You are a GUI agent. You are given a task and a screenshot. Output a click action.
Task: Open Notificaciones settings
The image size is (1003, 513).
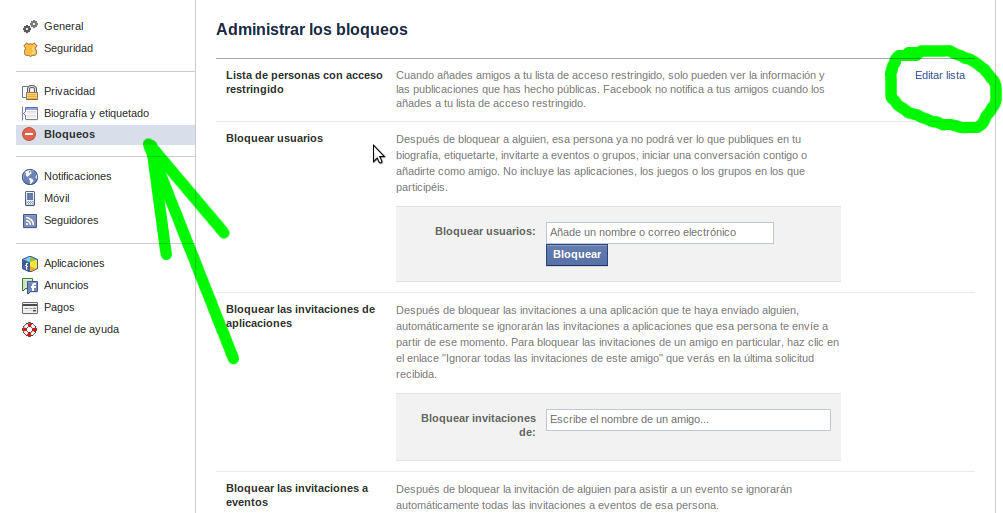coord(77,177)
